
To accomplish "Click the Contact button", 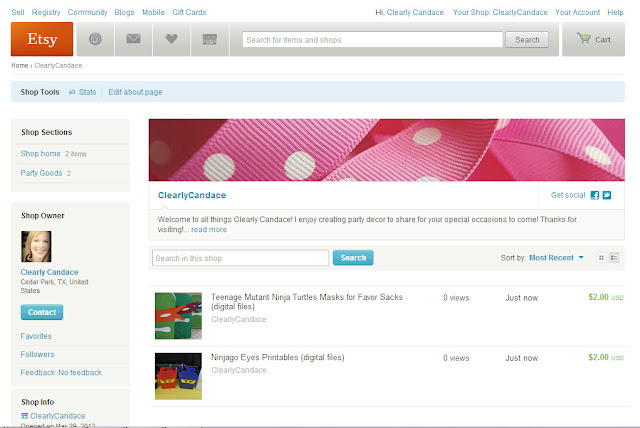I will (42, 312).
